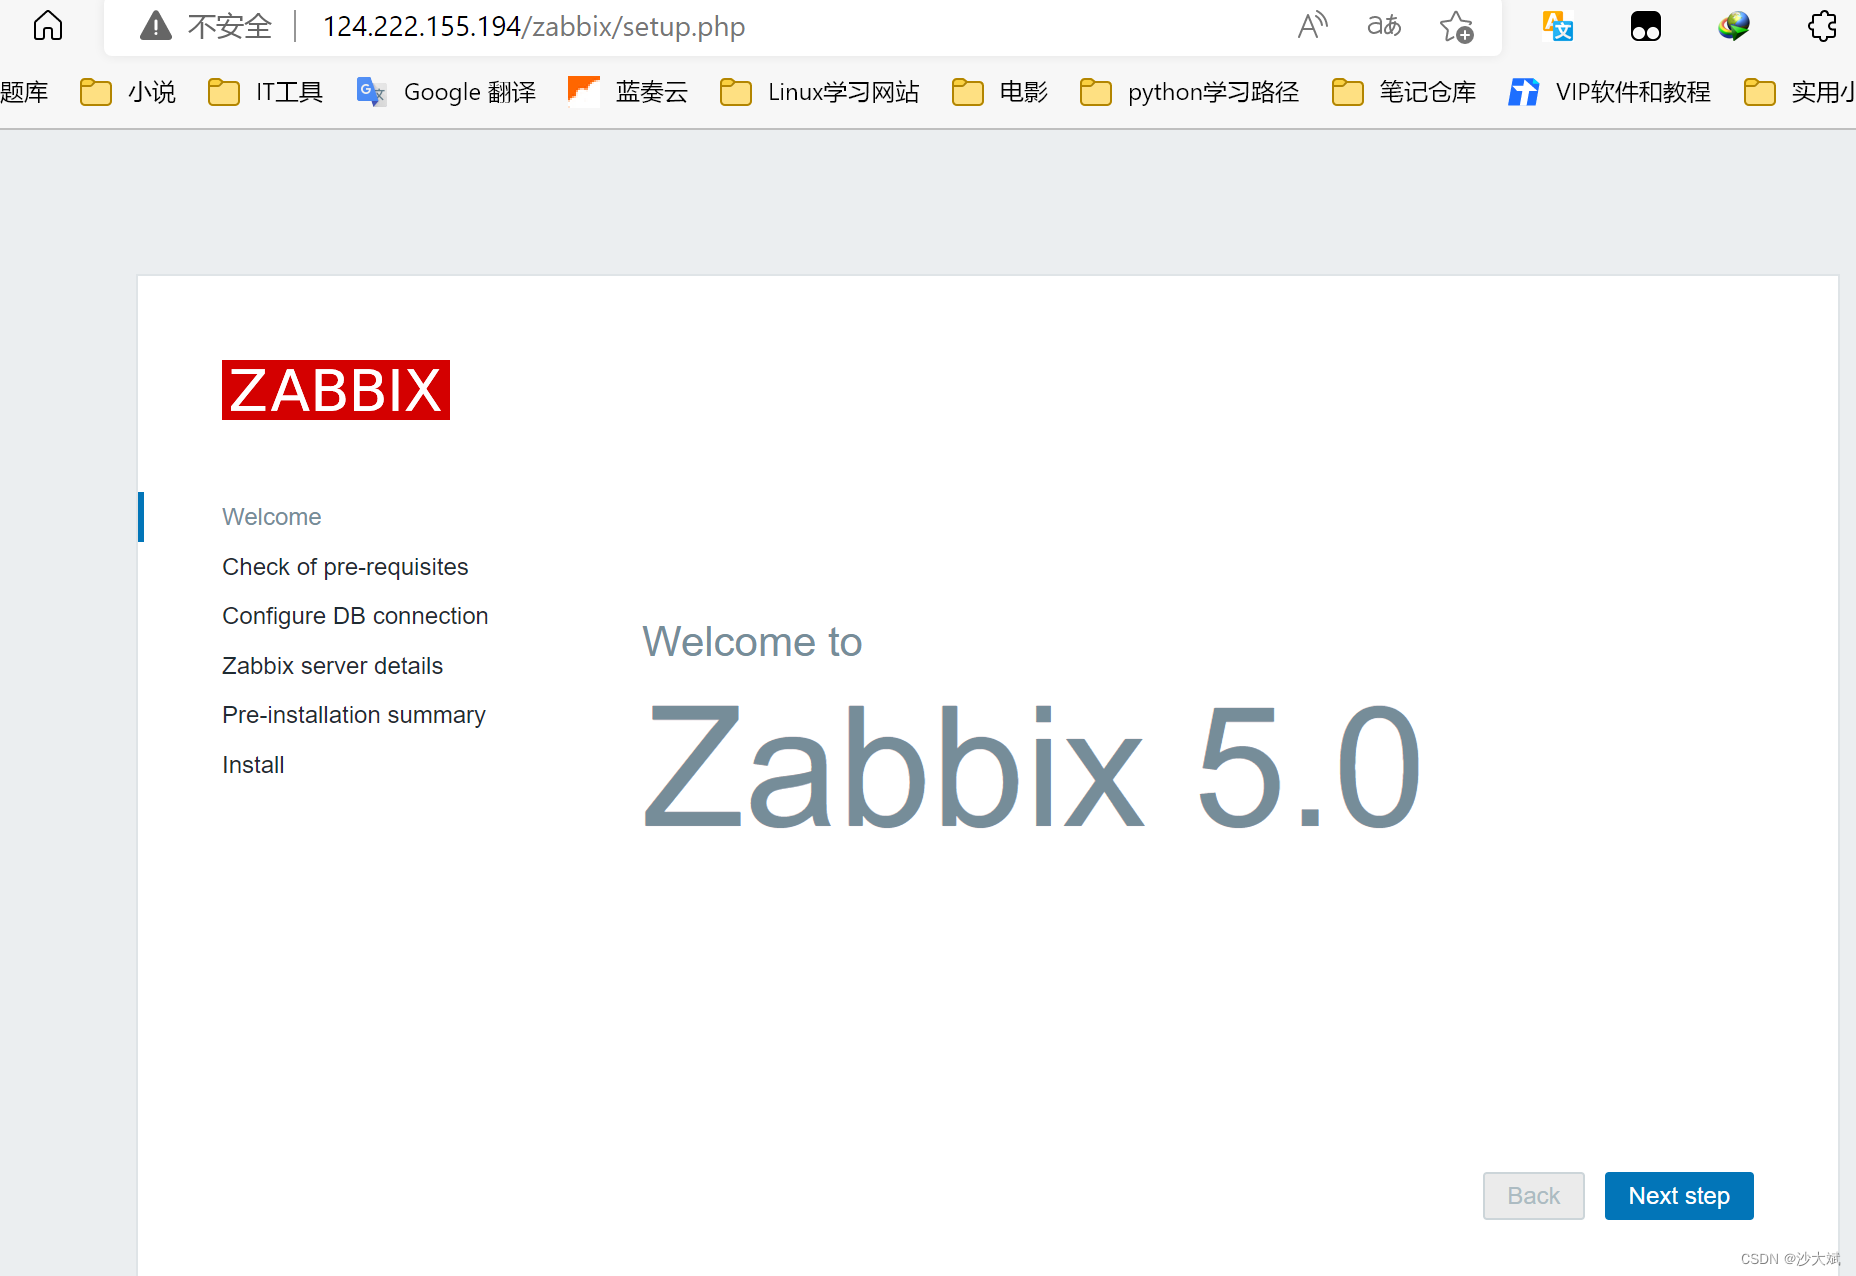Image resolution: width=1856 pixels, height=1276 pixels.
Task: Open the VIP软件和教程 bookmark
Action: (x=1609, y=92)
